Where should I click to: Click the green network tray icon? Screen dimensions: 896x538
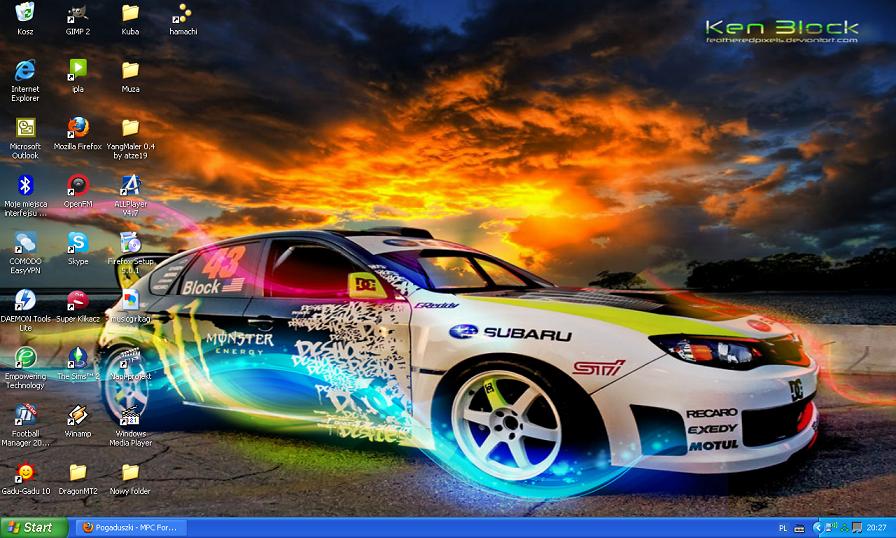tap(845, 528)
